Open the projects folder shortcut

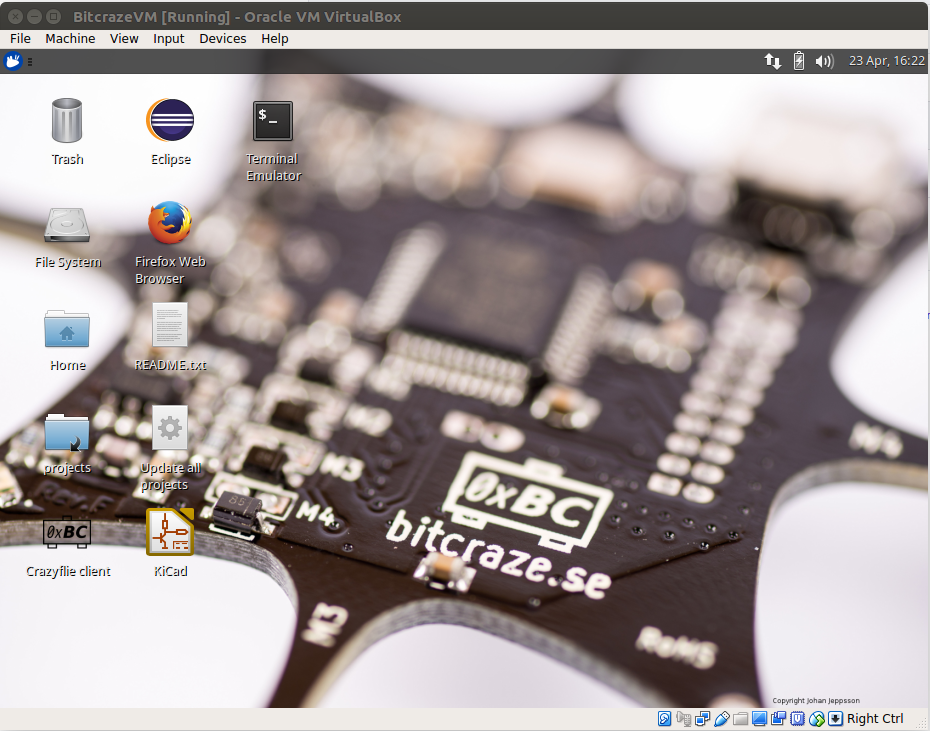pos(67,432)
